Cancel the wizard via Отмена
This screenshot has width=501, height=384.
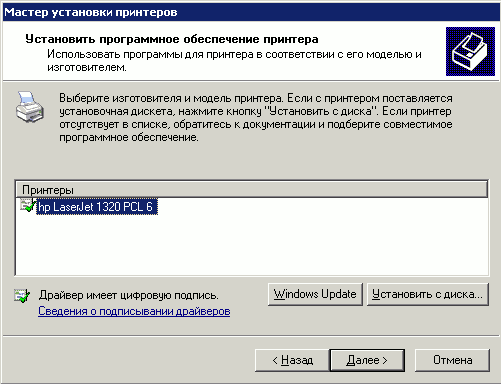tap(452, 360)
